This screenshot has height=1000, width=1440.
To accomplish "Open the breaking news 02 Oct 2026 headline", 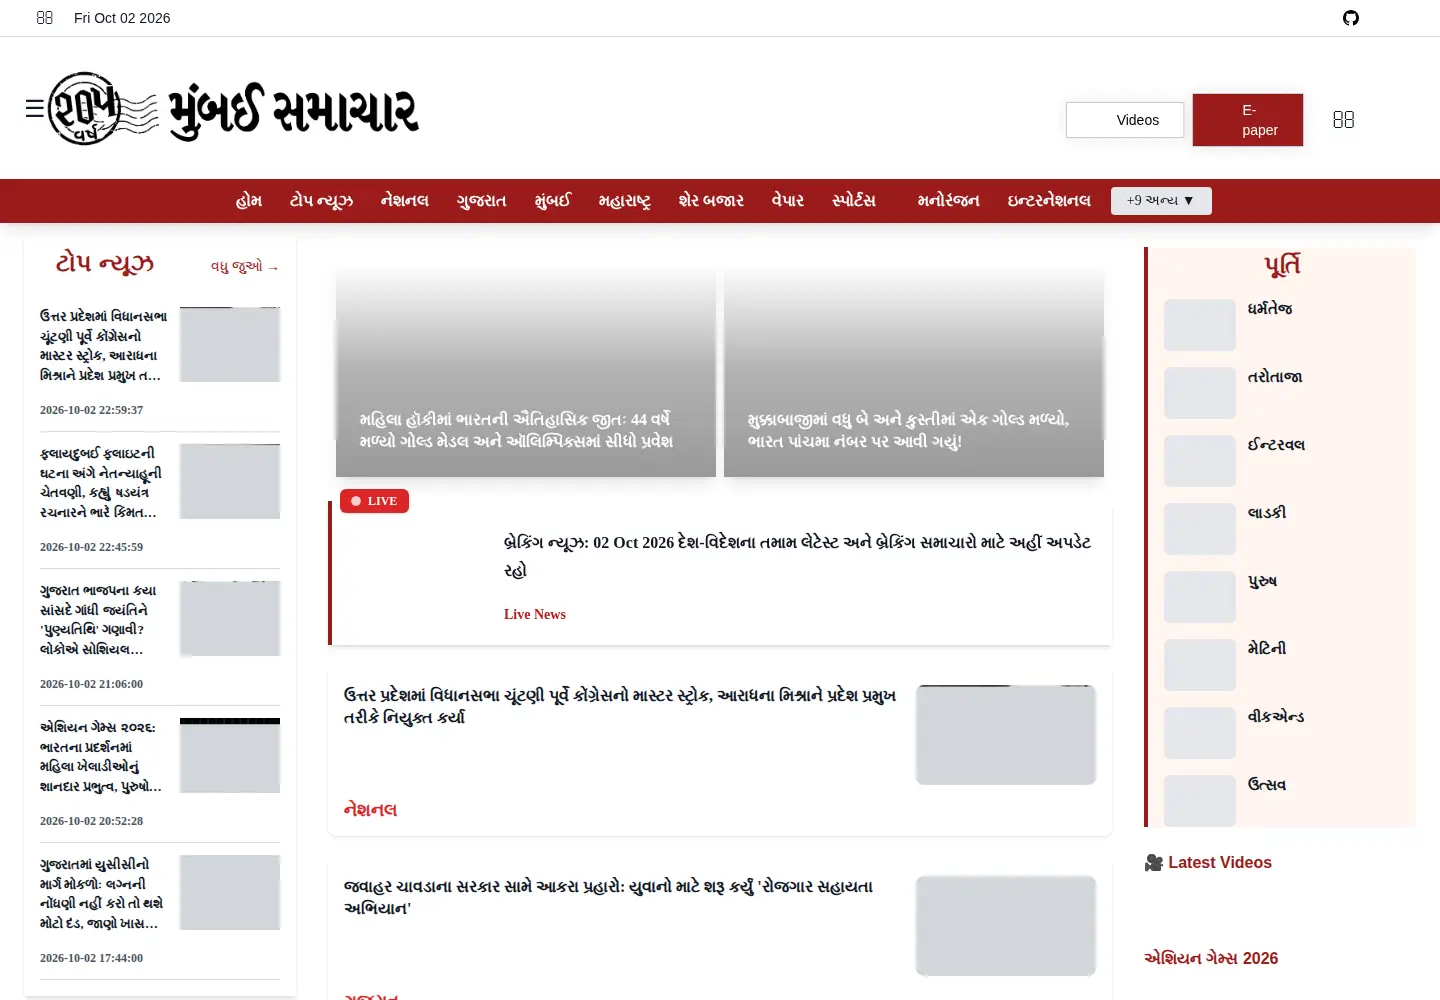I will tap(797, 556).
